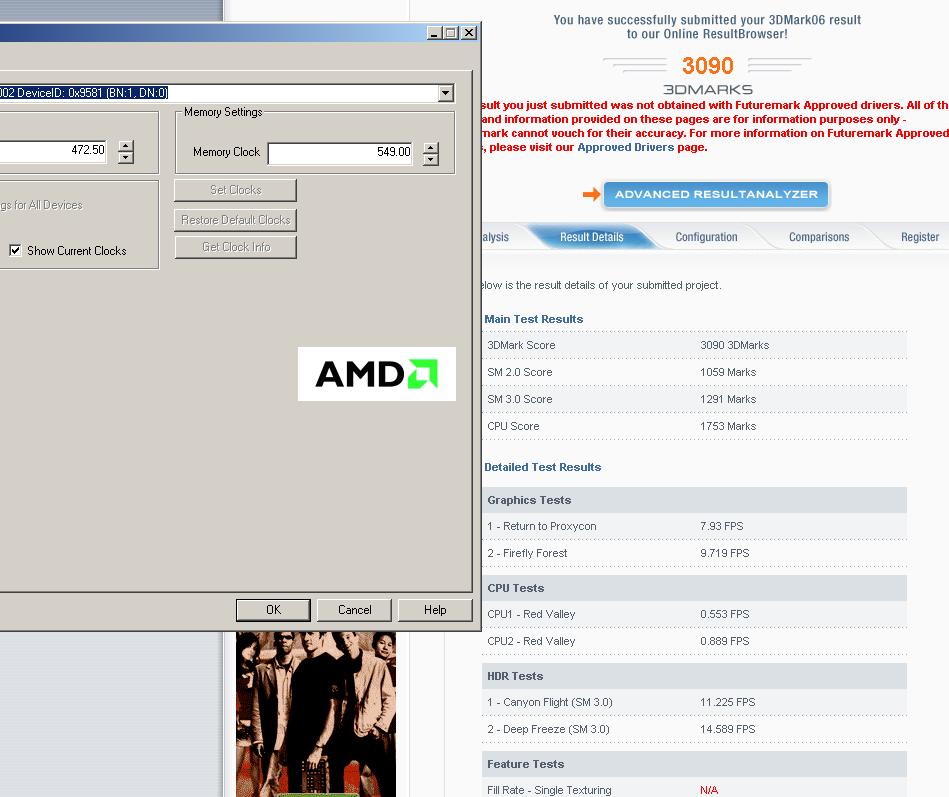Viewport: 949px width, 797px height.
Task: Minimize the clock tool window
Action: pyautogui.click(x=434, y=33)
